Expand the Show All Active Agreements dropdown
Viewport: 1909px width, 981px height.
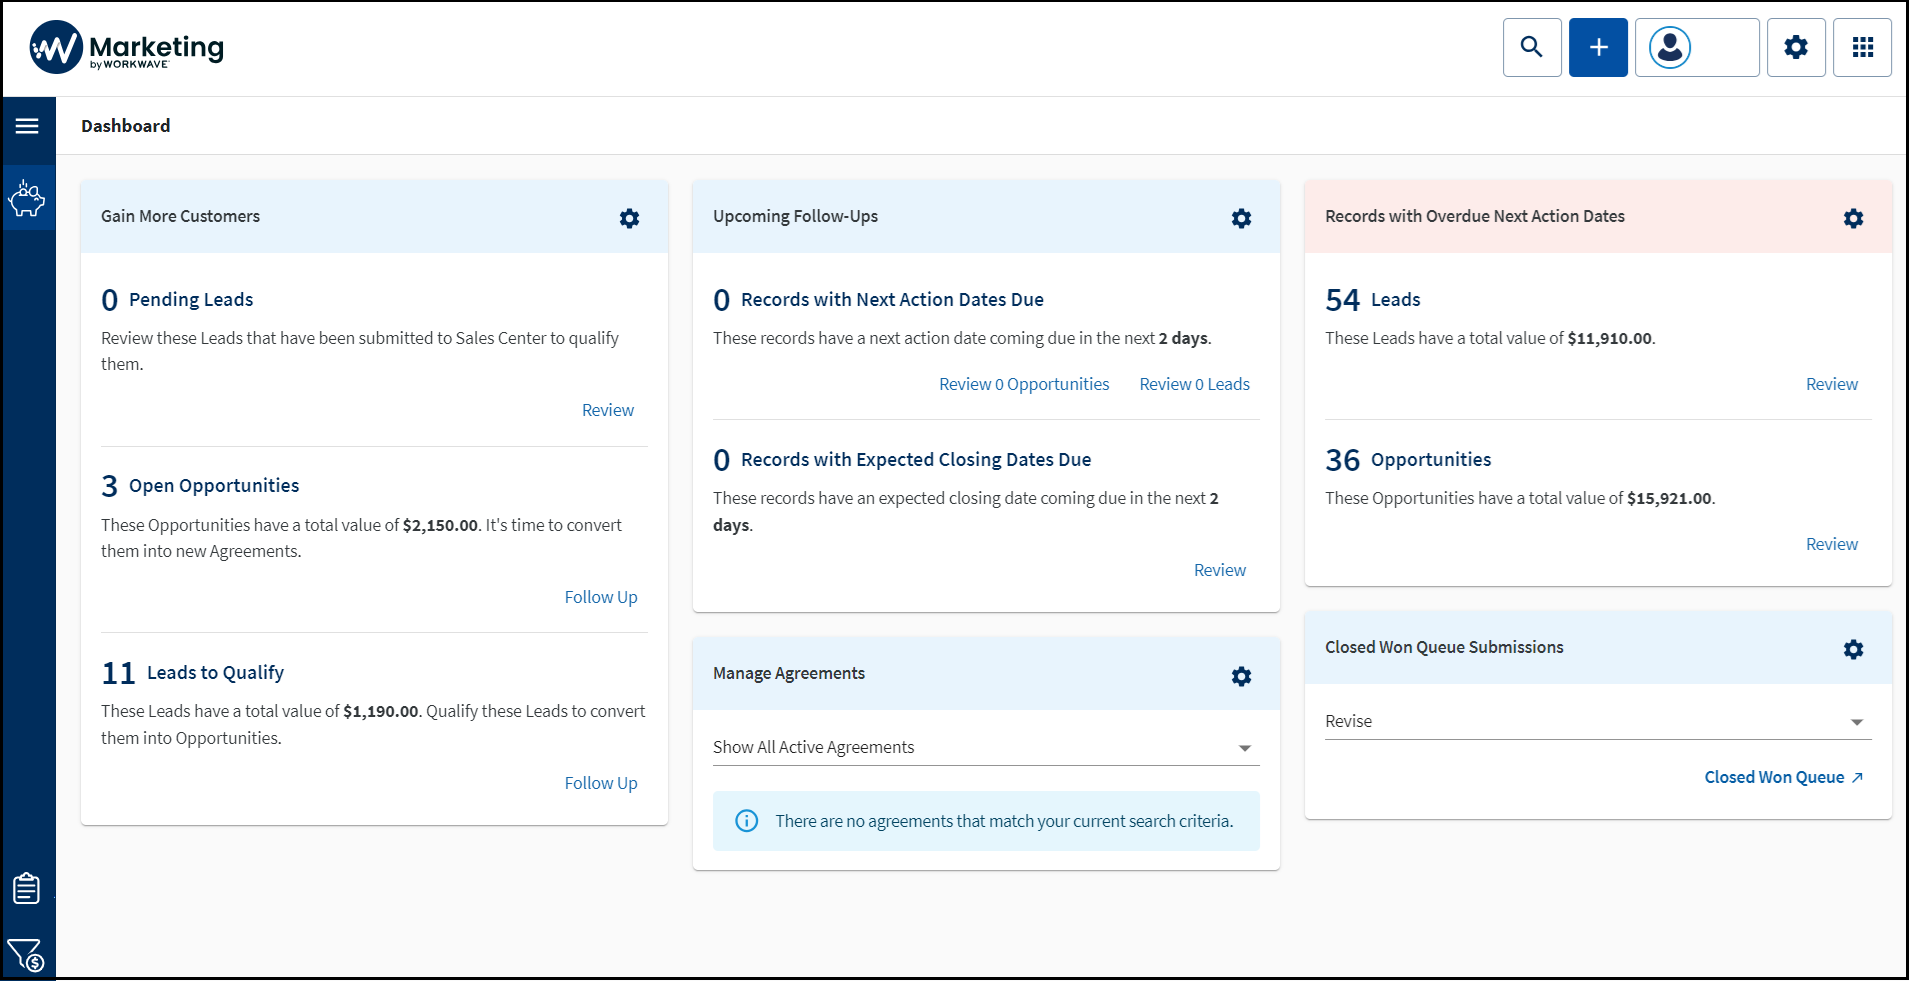click(x=986, y=747)
